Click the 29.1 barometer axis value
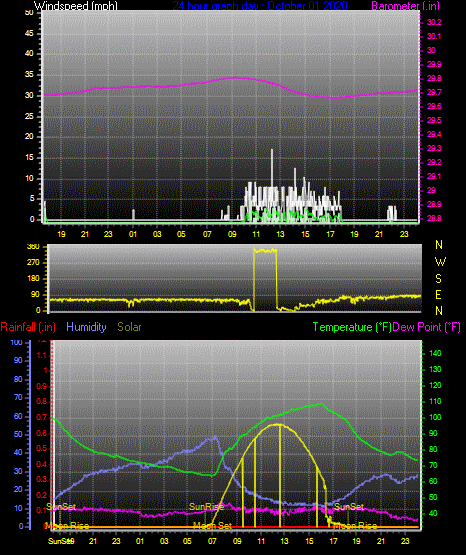The height and width of the screenshot is (555, 466). 434,176
